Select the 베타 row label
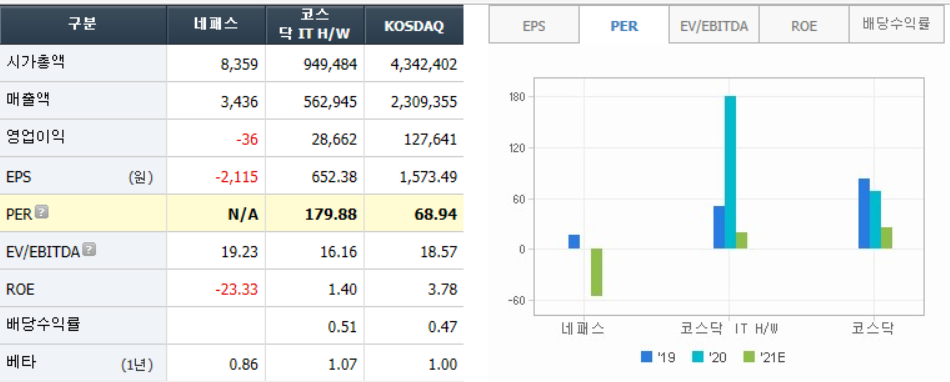The height and width of the screenshot is (382, 950). [x=21, y=363]
